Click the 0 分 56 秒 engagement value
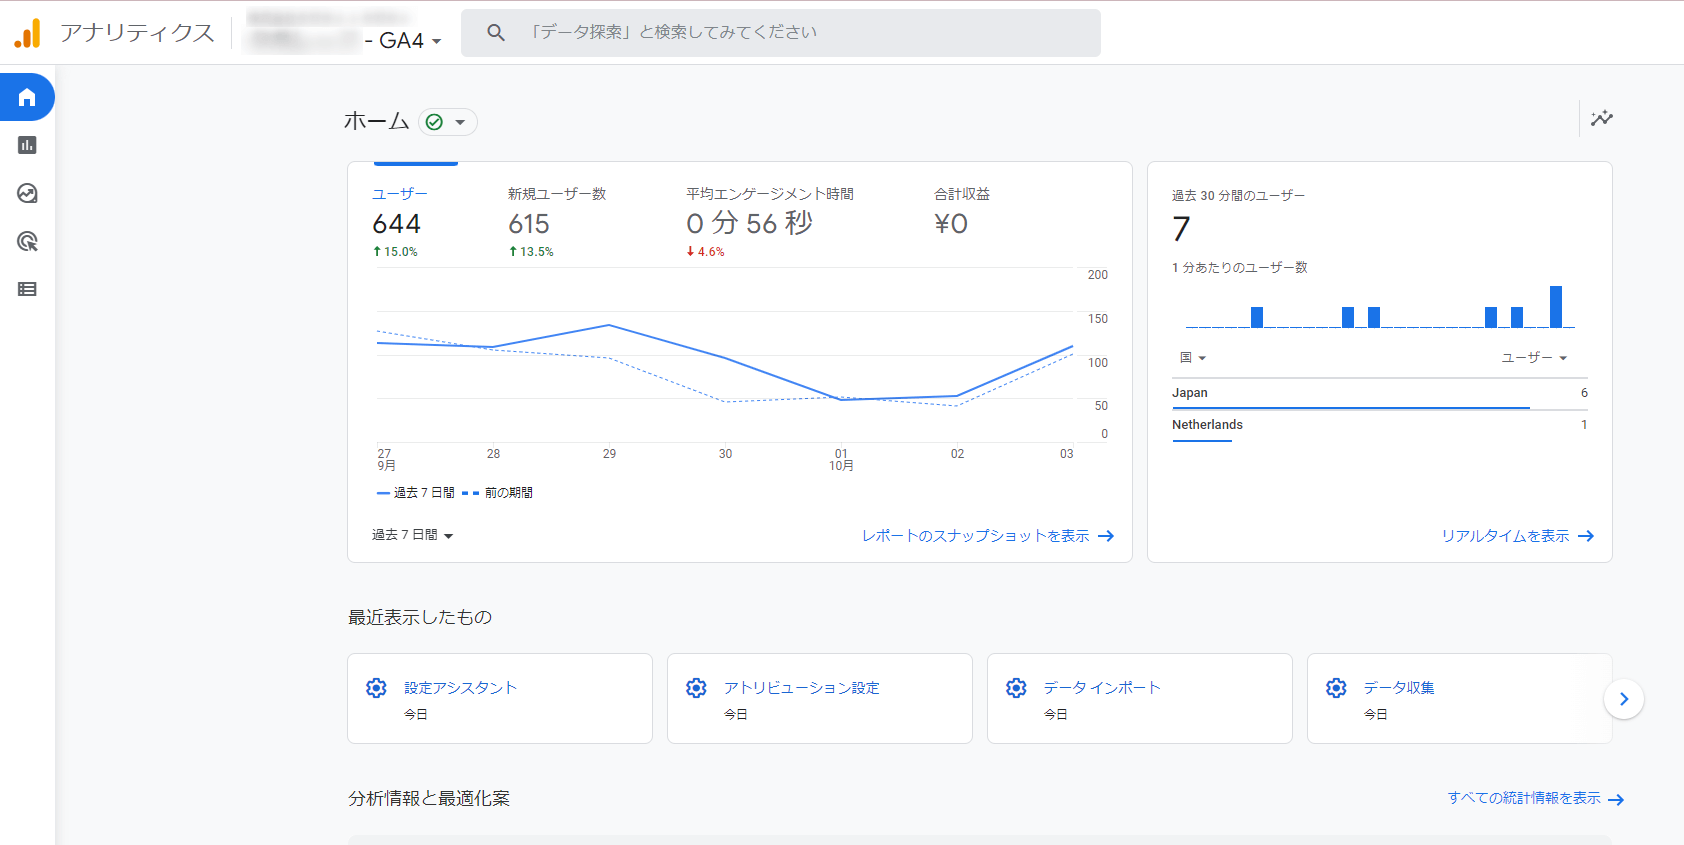1684x845 pixels. (x=749, y=223)
